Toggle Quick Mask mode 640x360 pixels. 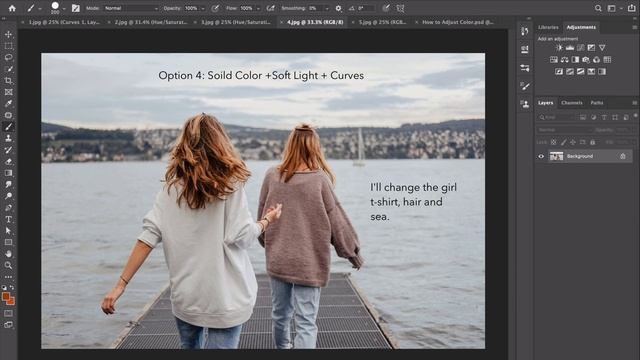click(x=8, y=313)
